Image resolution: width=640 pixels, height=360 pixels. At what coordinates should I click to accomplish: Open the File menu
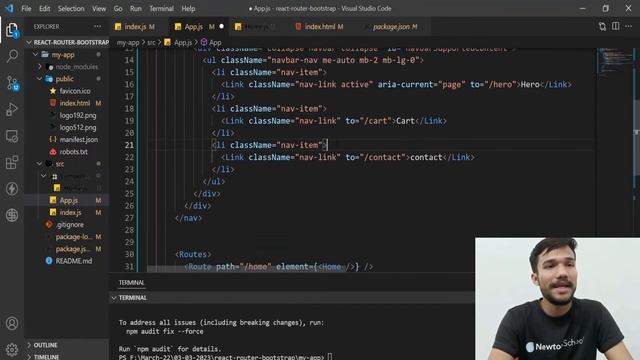[x=26, y=9]
